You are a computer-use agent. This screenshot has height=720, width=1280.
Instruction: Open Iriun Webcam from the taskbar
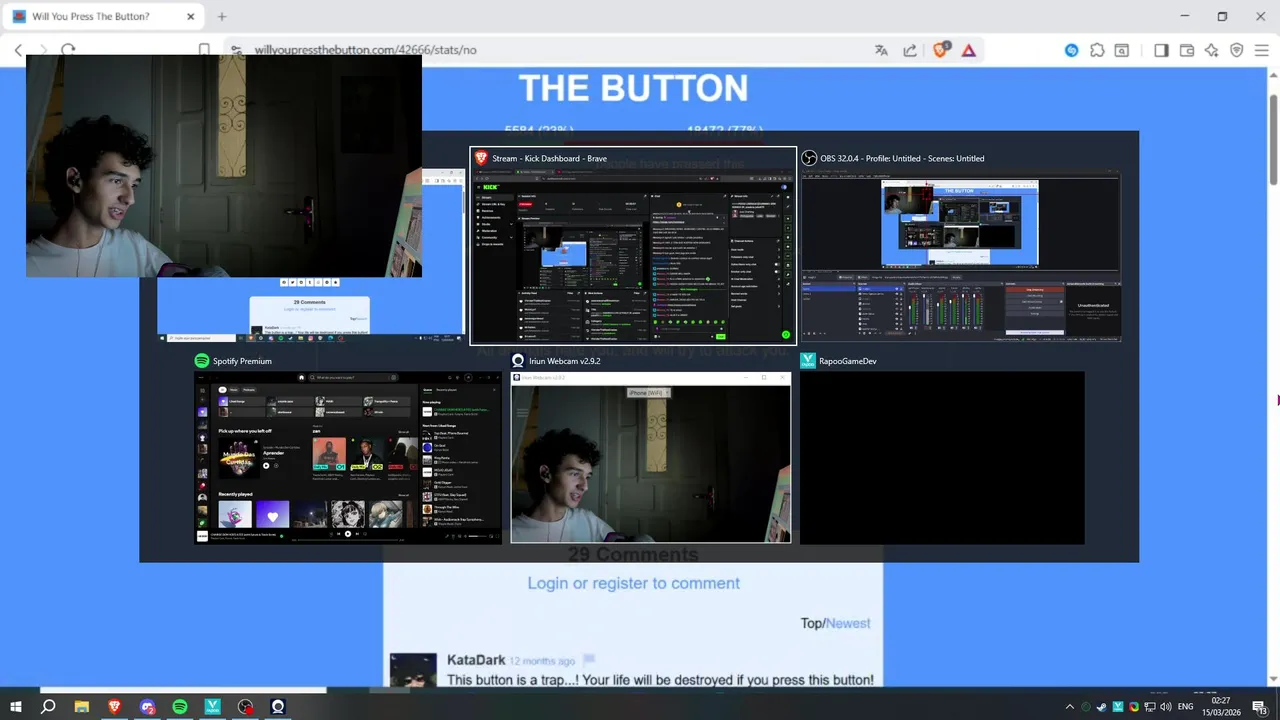[x=278, y=707]
